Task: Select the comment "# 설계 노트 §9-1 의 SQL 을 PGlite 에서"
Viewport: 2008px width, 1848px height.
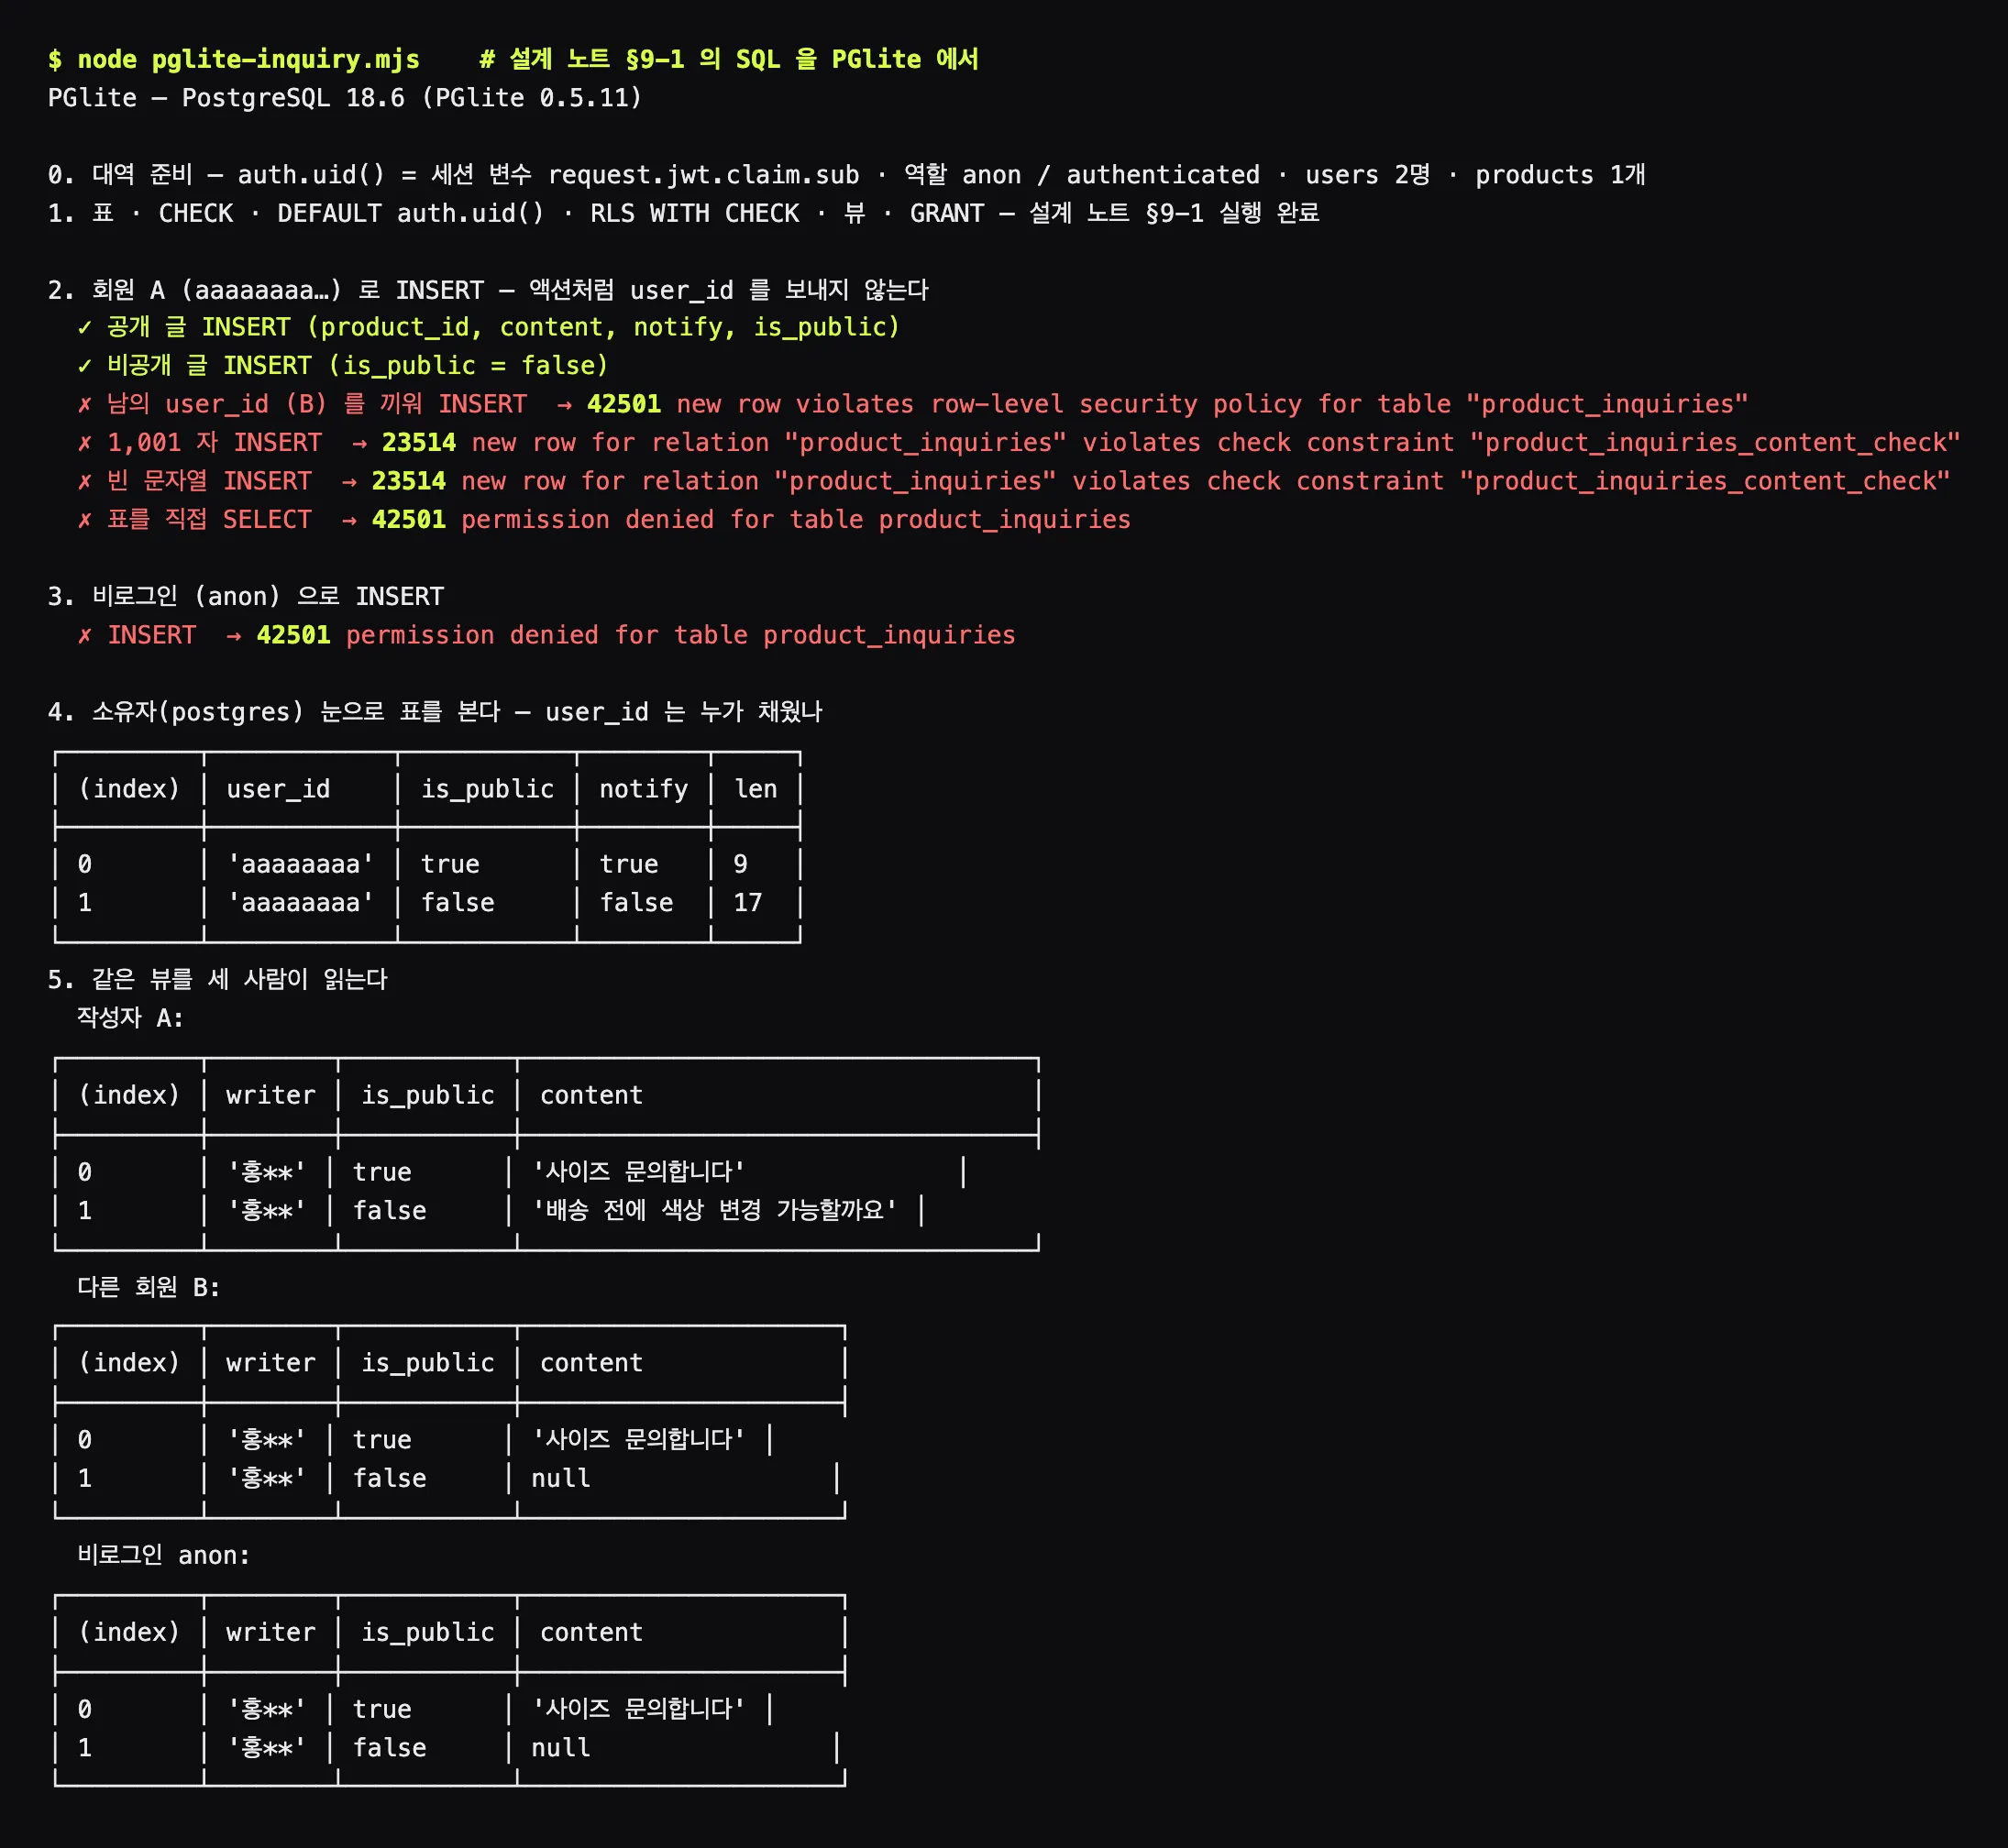Action: [729, 59]
